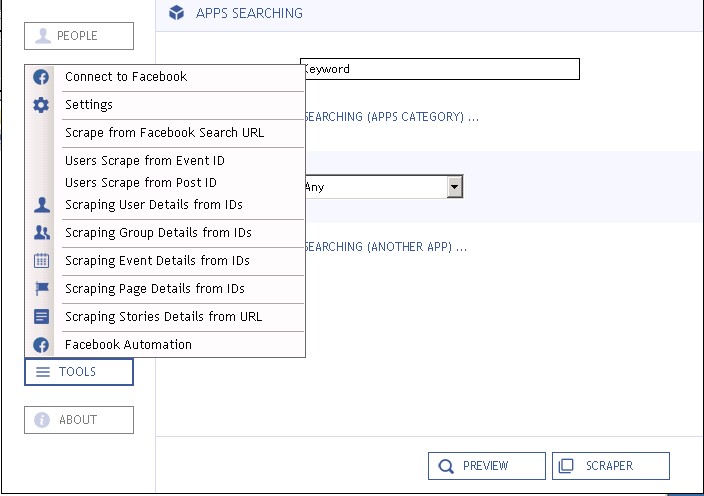Viewport: 704px width, 496px height.
Task: Click the gear icon beside Settings
Action: tap(41, 105)
